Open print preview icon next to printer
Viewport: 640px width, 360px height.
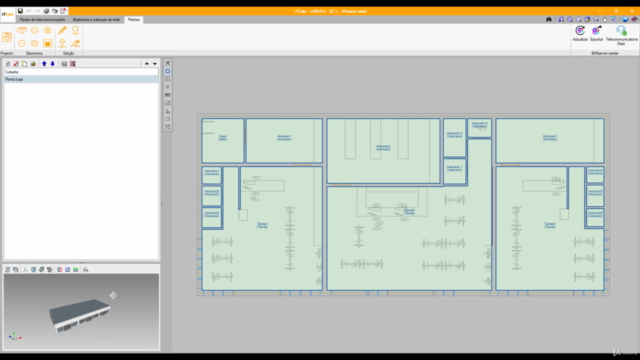pos(55,11)
